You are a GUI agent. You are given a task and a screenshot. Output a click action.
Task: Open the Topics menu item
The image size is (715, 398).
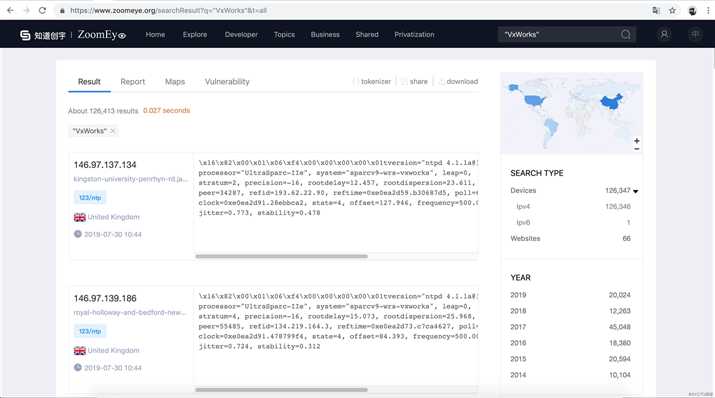(x=284, y=35)
